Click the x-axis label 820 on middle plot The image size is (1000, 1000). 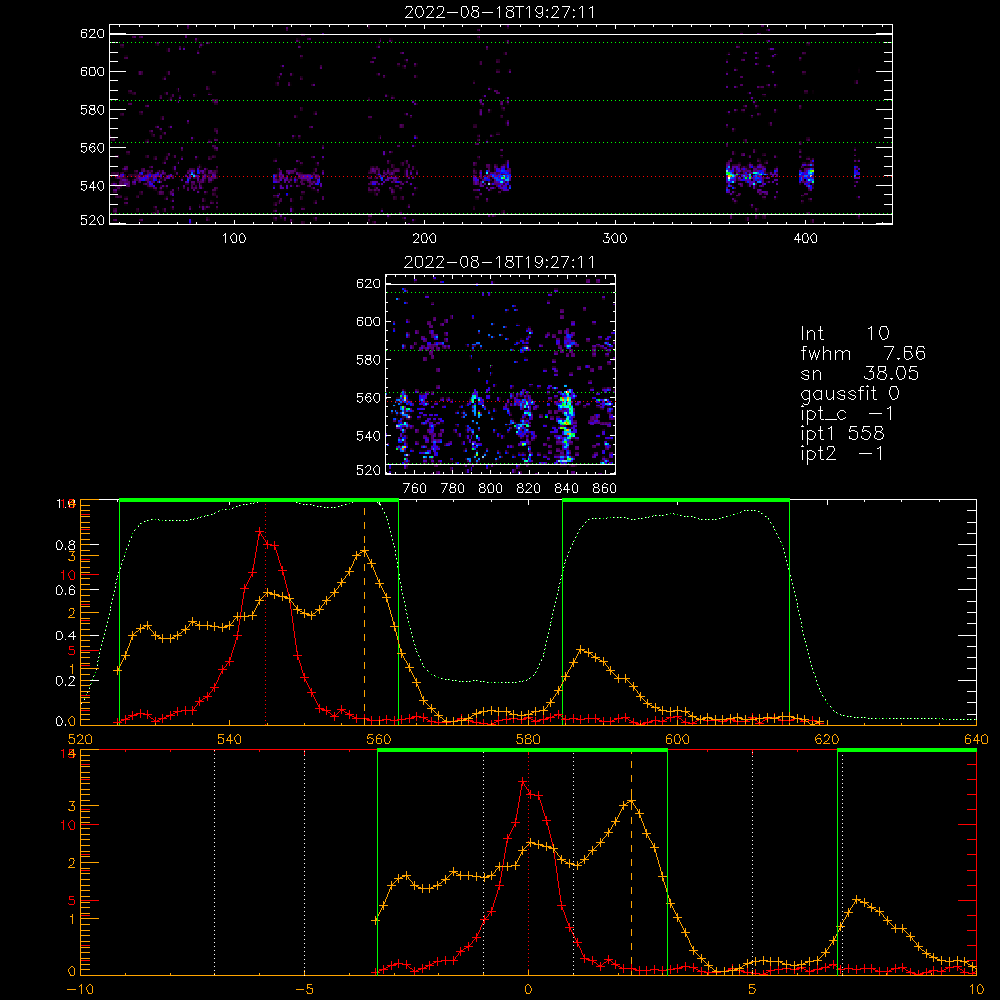(x=529, y=489)
